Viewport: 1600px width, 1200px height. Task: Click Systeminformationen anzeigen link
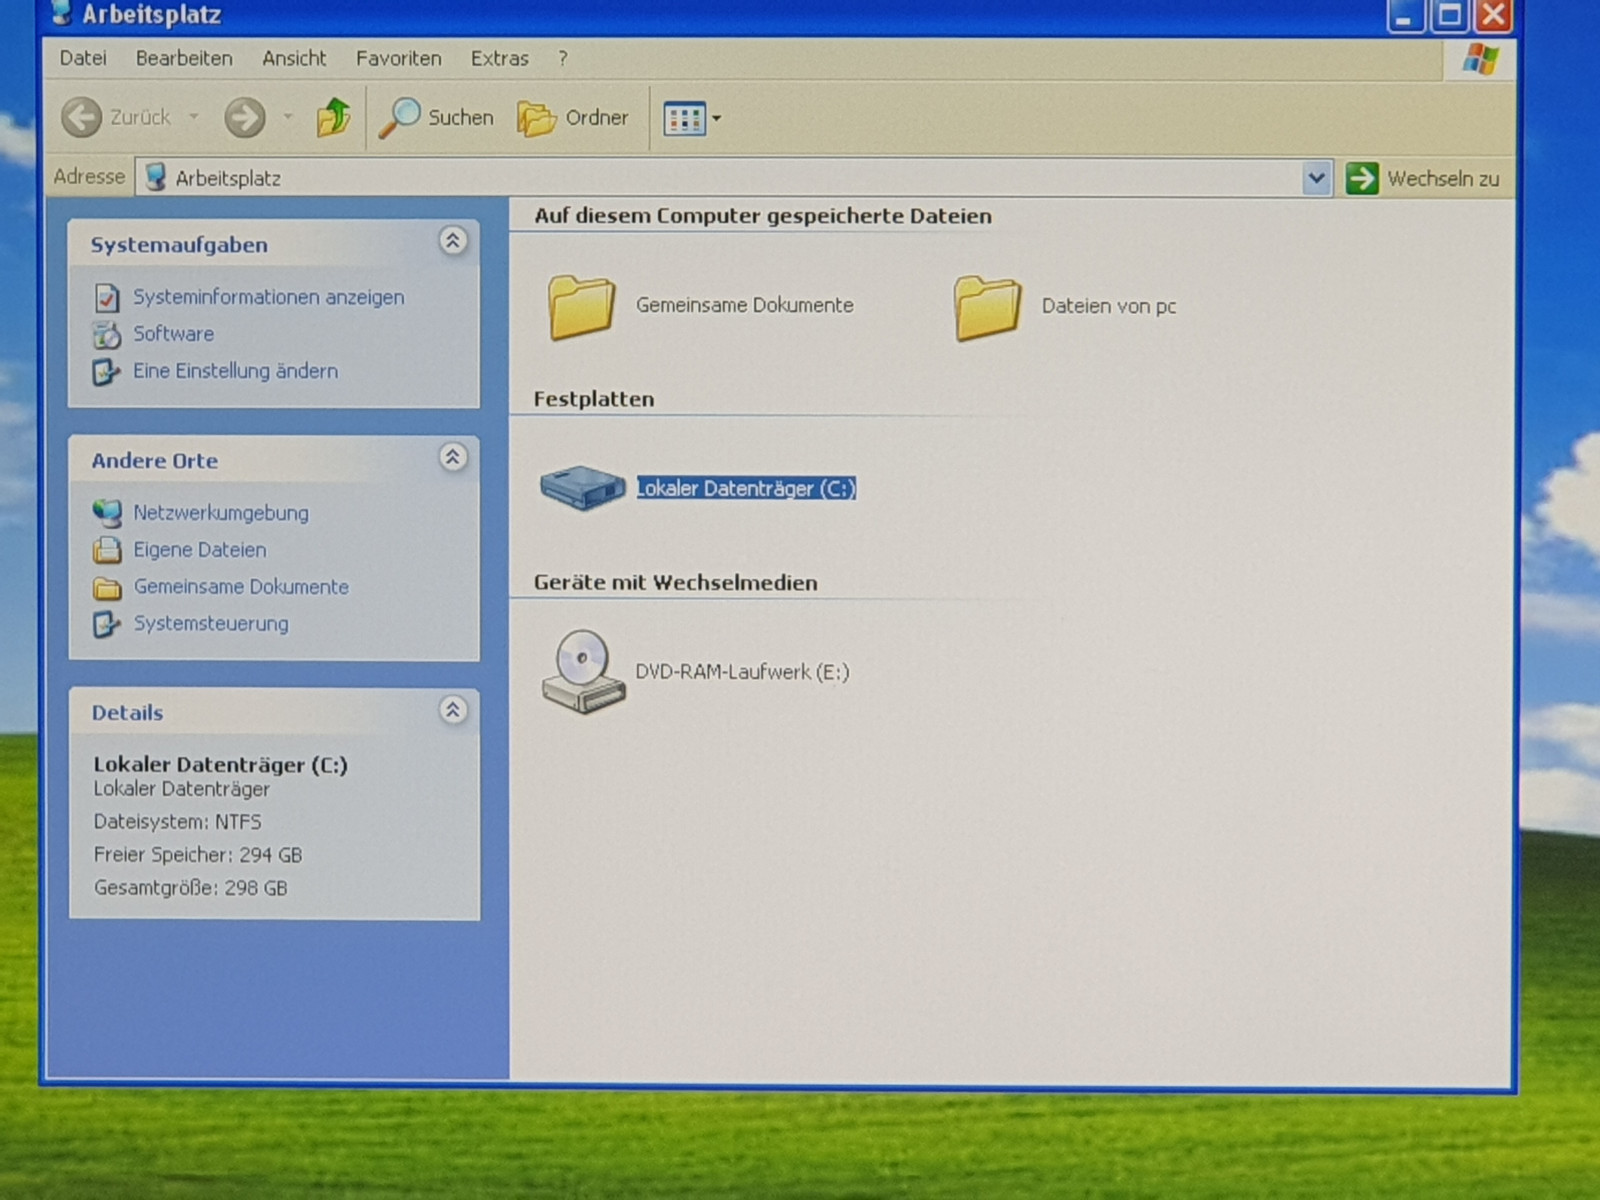(x=268, y=297)
